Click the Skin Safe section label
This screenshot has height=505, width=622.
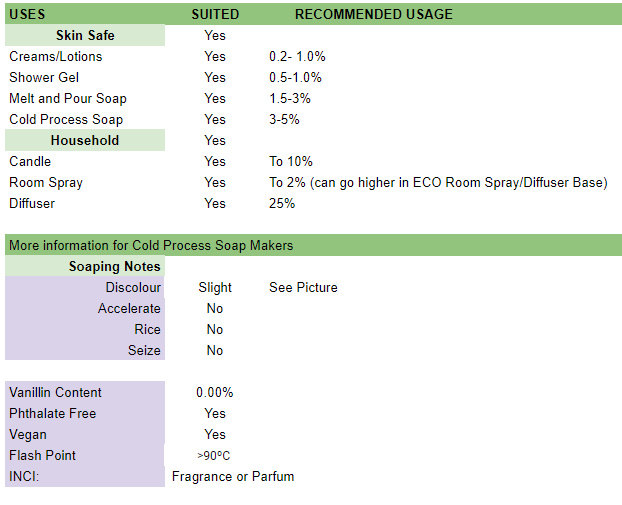click(85, 35)
